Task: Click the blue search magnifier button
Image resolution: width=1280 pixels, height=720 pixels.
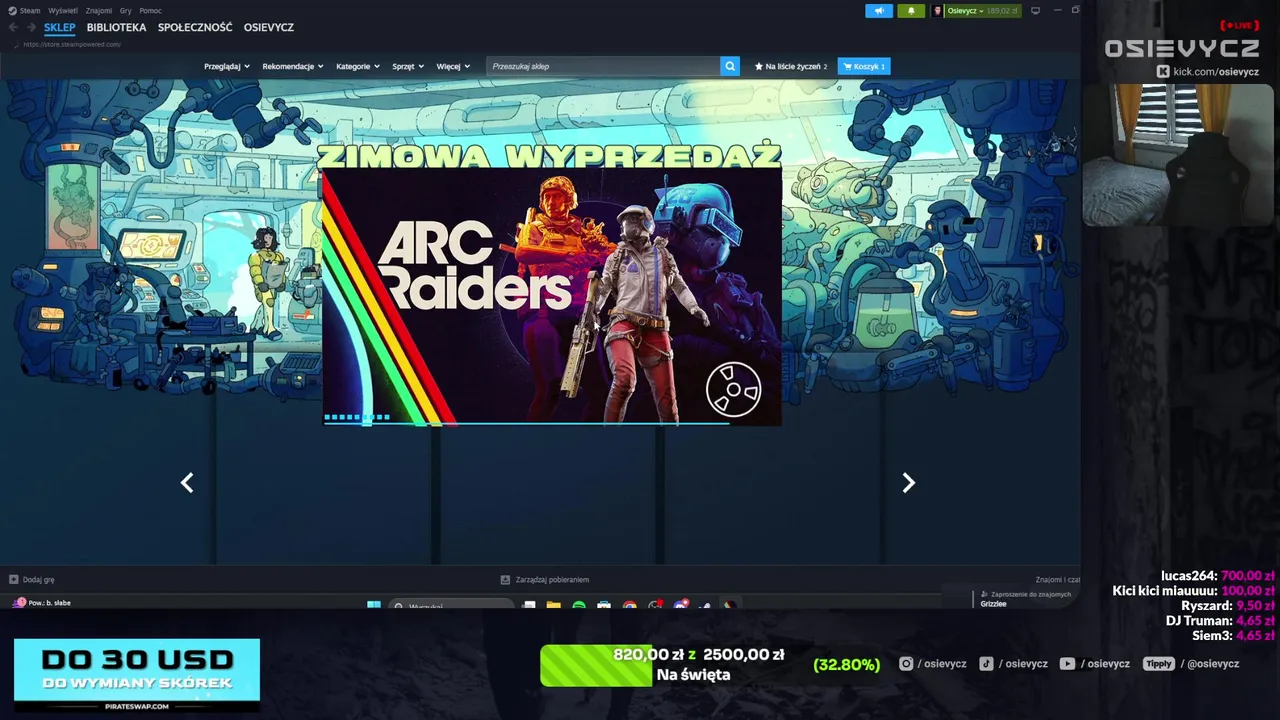Action: [x=730, y=66]
